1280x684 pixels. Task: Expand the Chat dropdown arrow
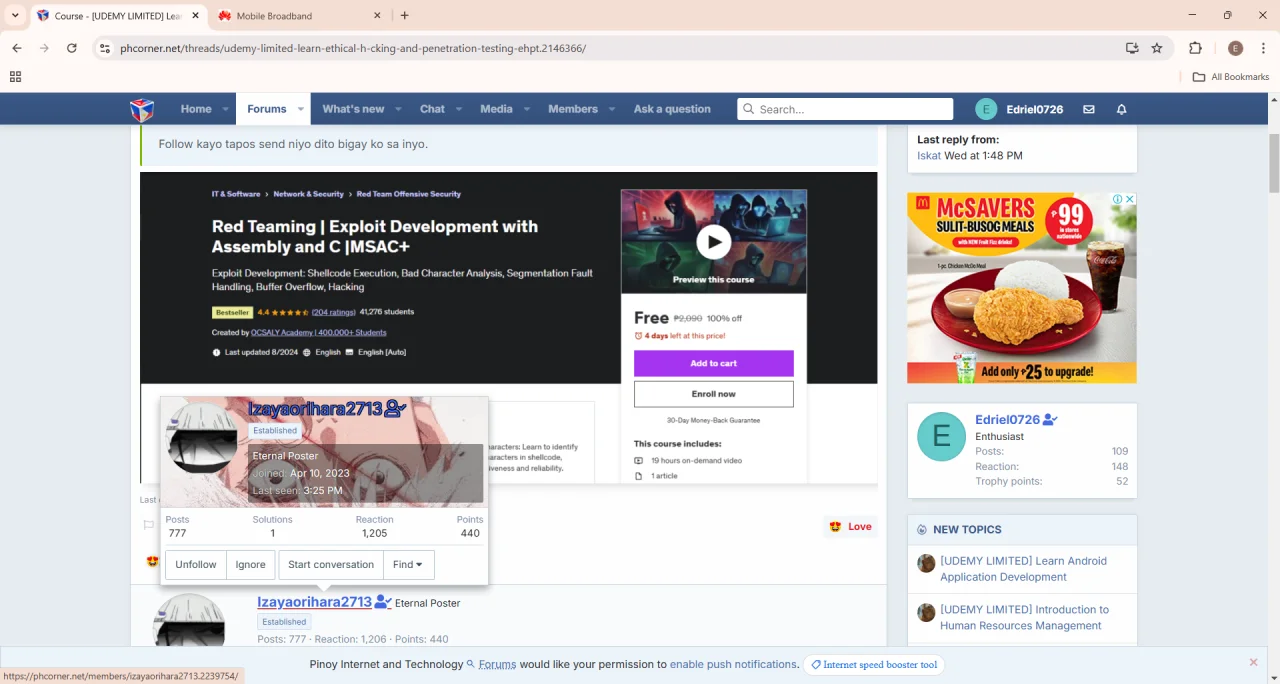click(x=459, y=109)
